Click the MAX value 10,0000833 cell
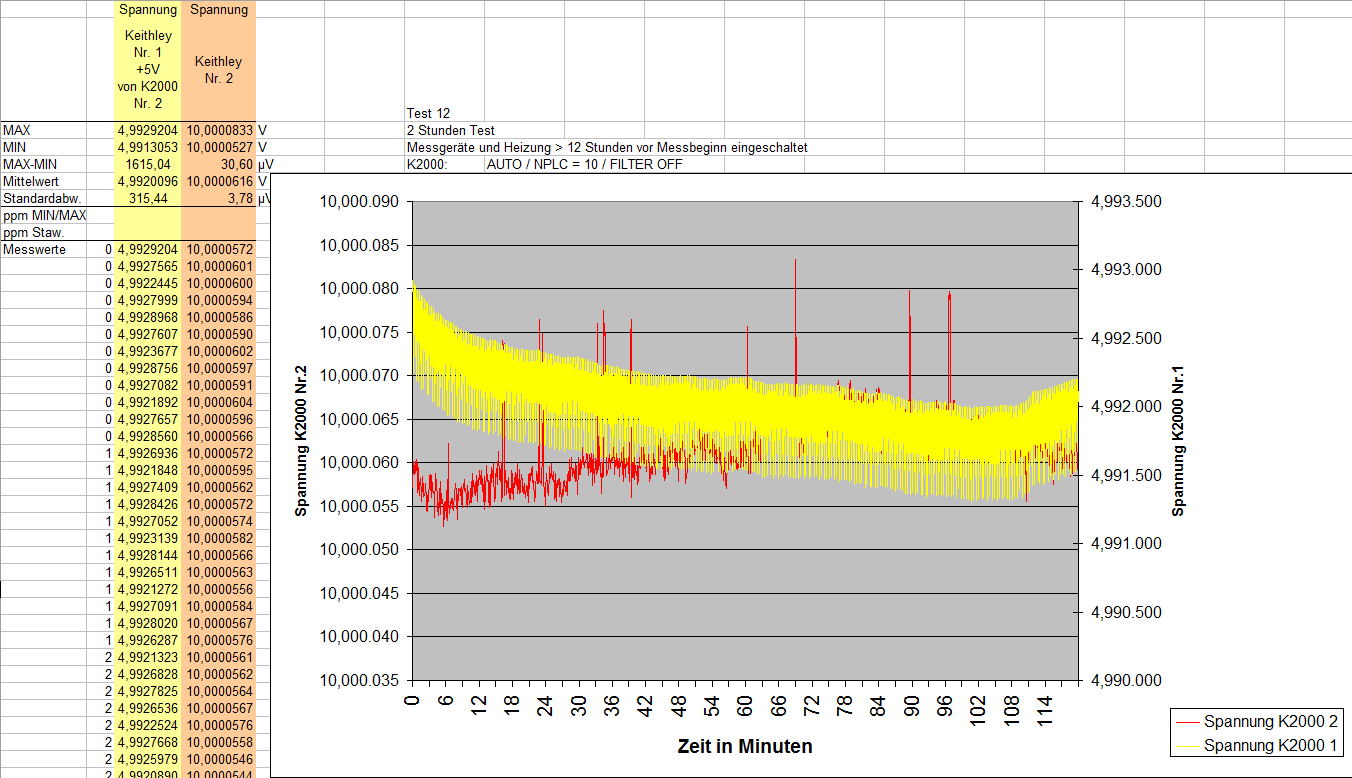The image size is (1352, 778). pos(218,130)
